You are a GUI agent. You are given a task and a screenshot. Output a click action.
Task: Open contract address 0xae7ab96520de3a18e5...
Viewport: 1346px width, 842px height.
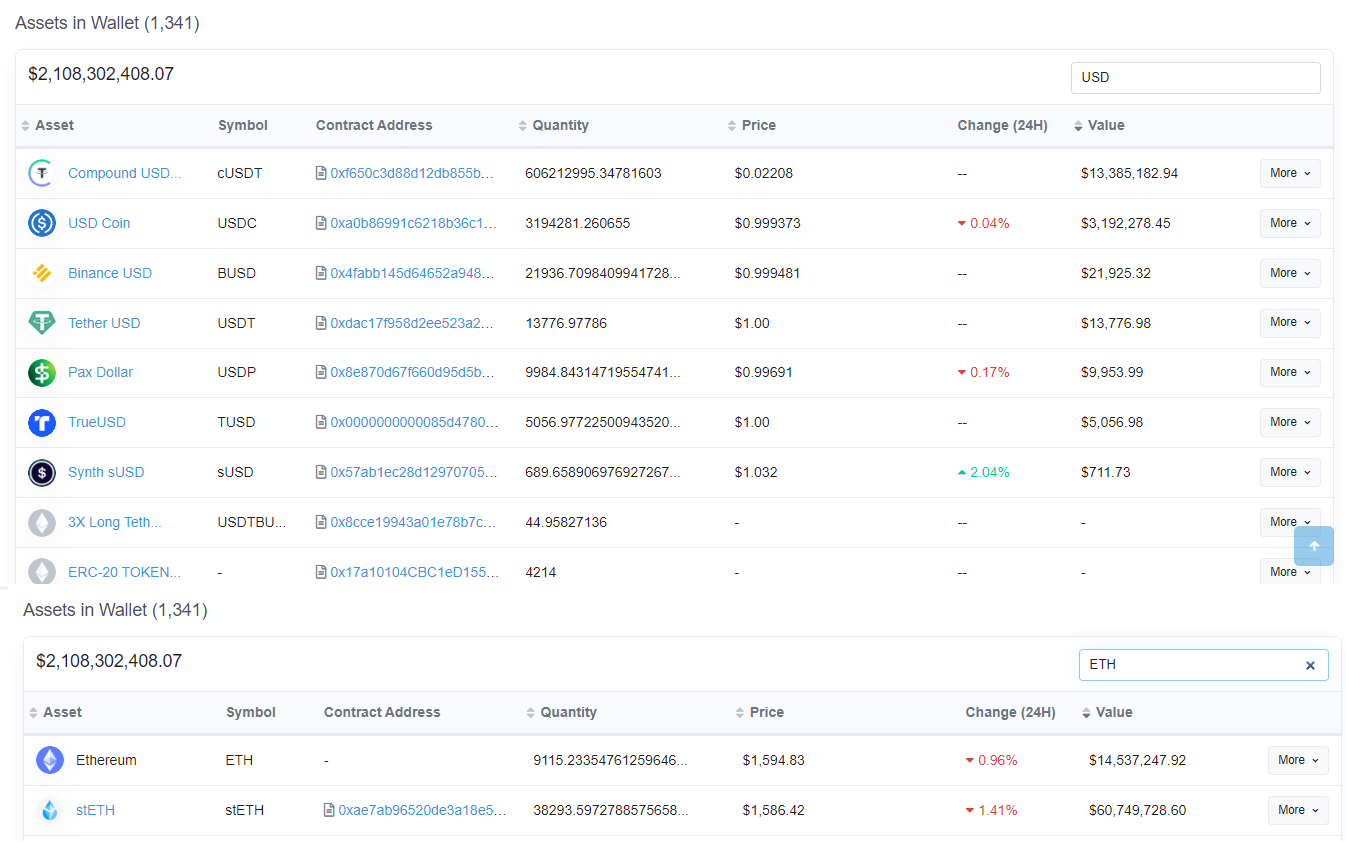[x=422, y=810]
